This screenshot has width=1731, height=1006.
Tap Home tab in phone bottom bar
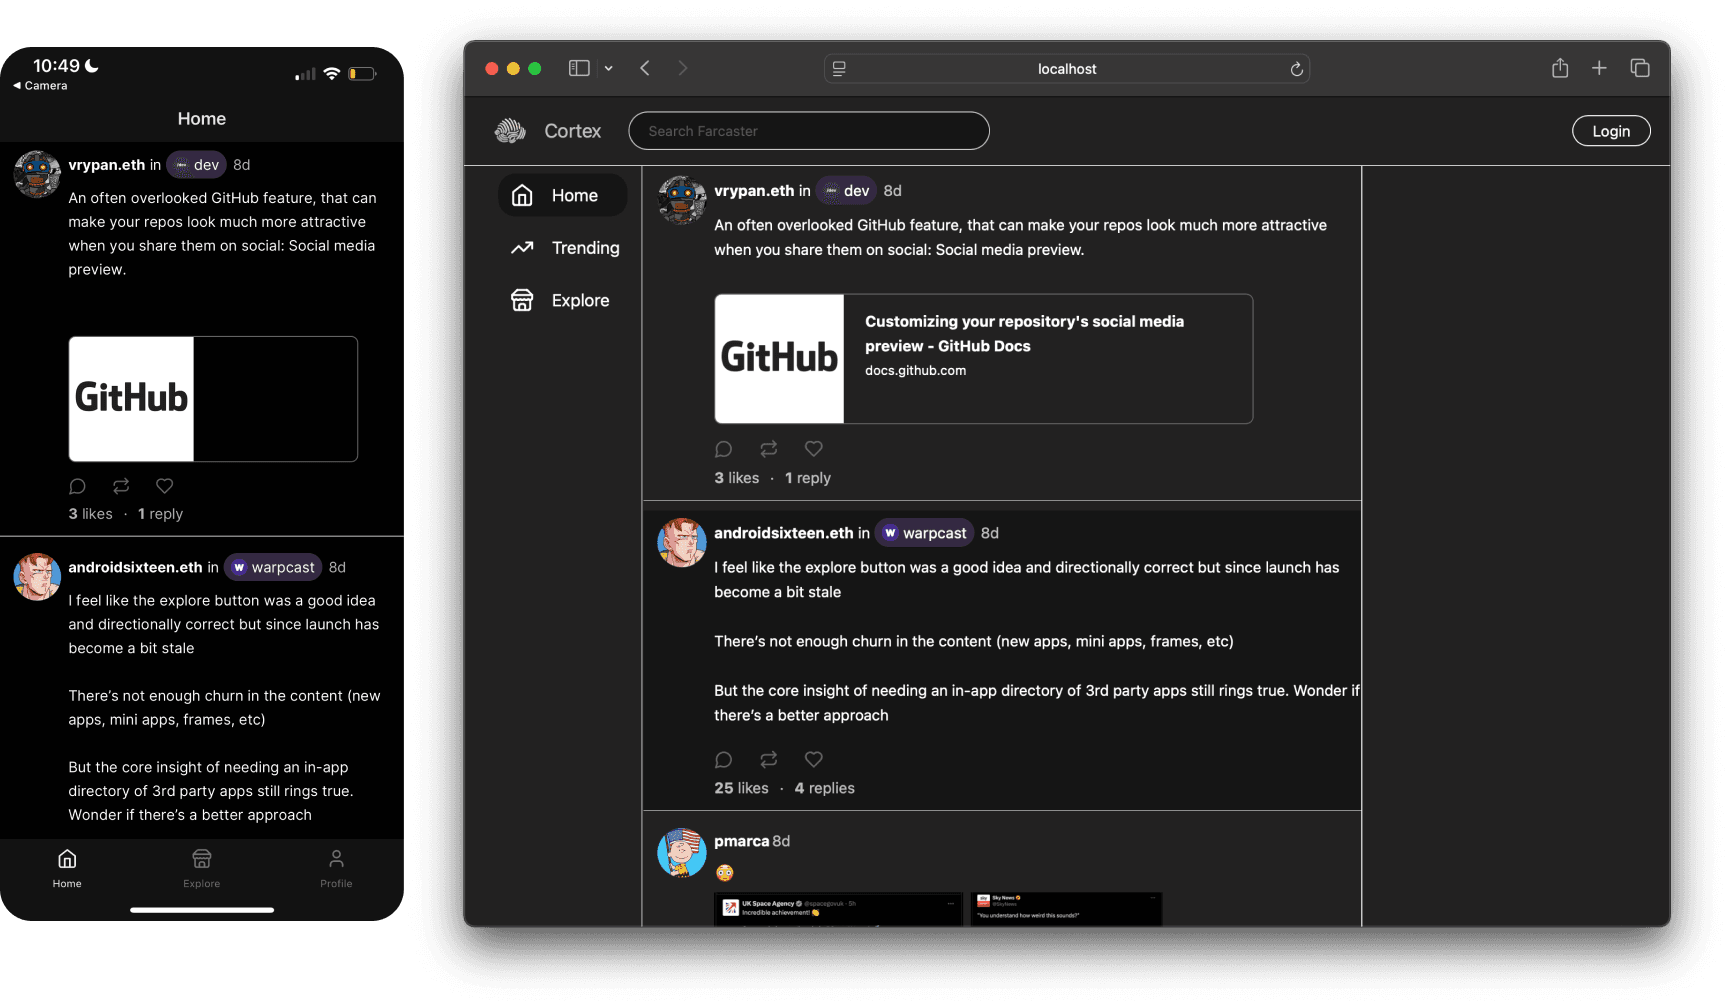tap(67, 869)
